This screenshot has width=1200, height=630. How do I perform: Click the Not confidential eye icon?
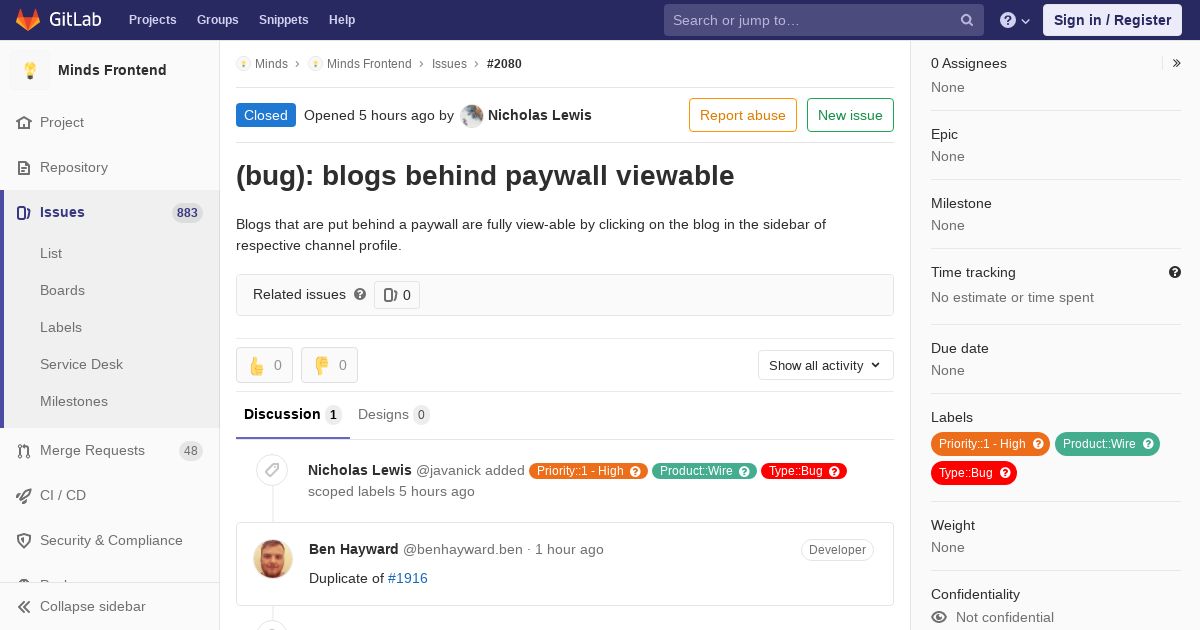point(939,617)
